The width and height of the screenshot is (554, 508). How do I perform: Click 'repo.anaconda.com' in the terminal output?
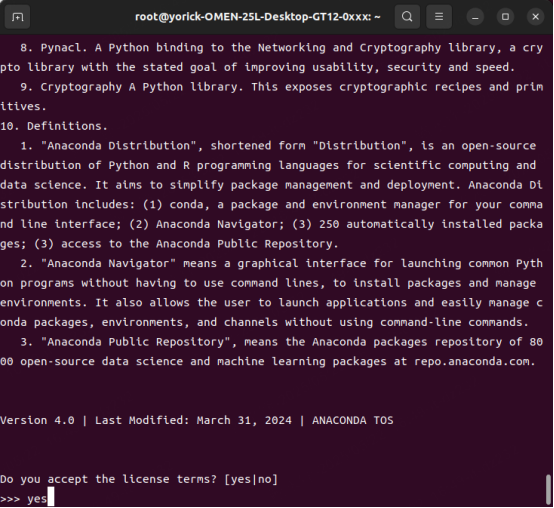click(472, 361)
